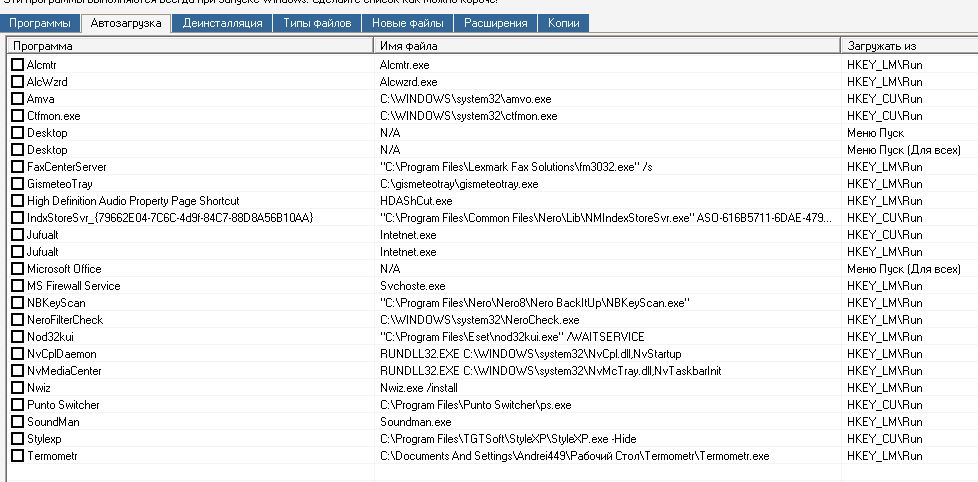Select the Lexmark Fax Solutions fm3032.exe path
The image size is (978, 482).
(516, 166)
